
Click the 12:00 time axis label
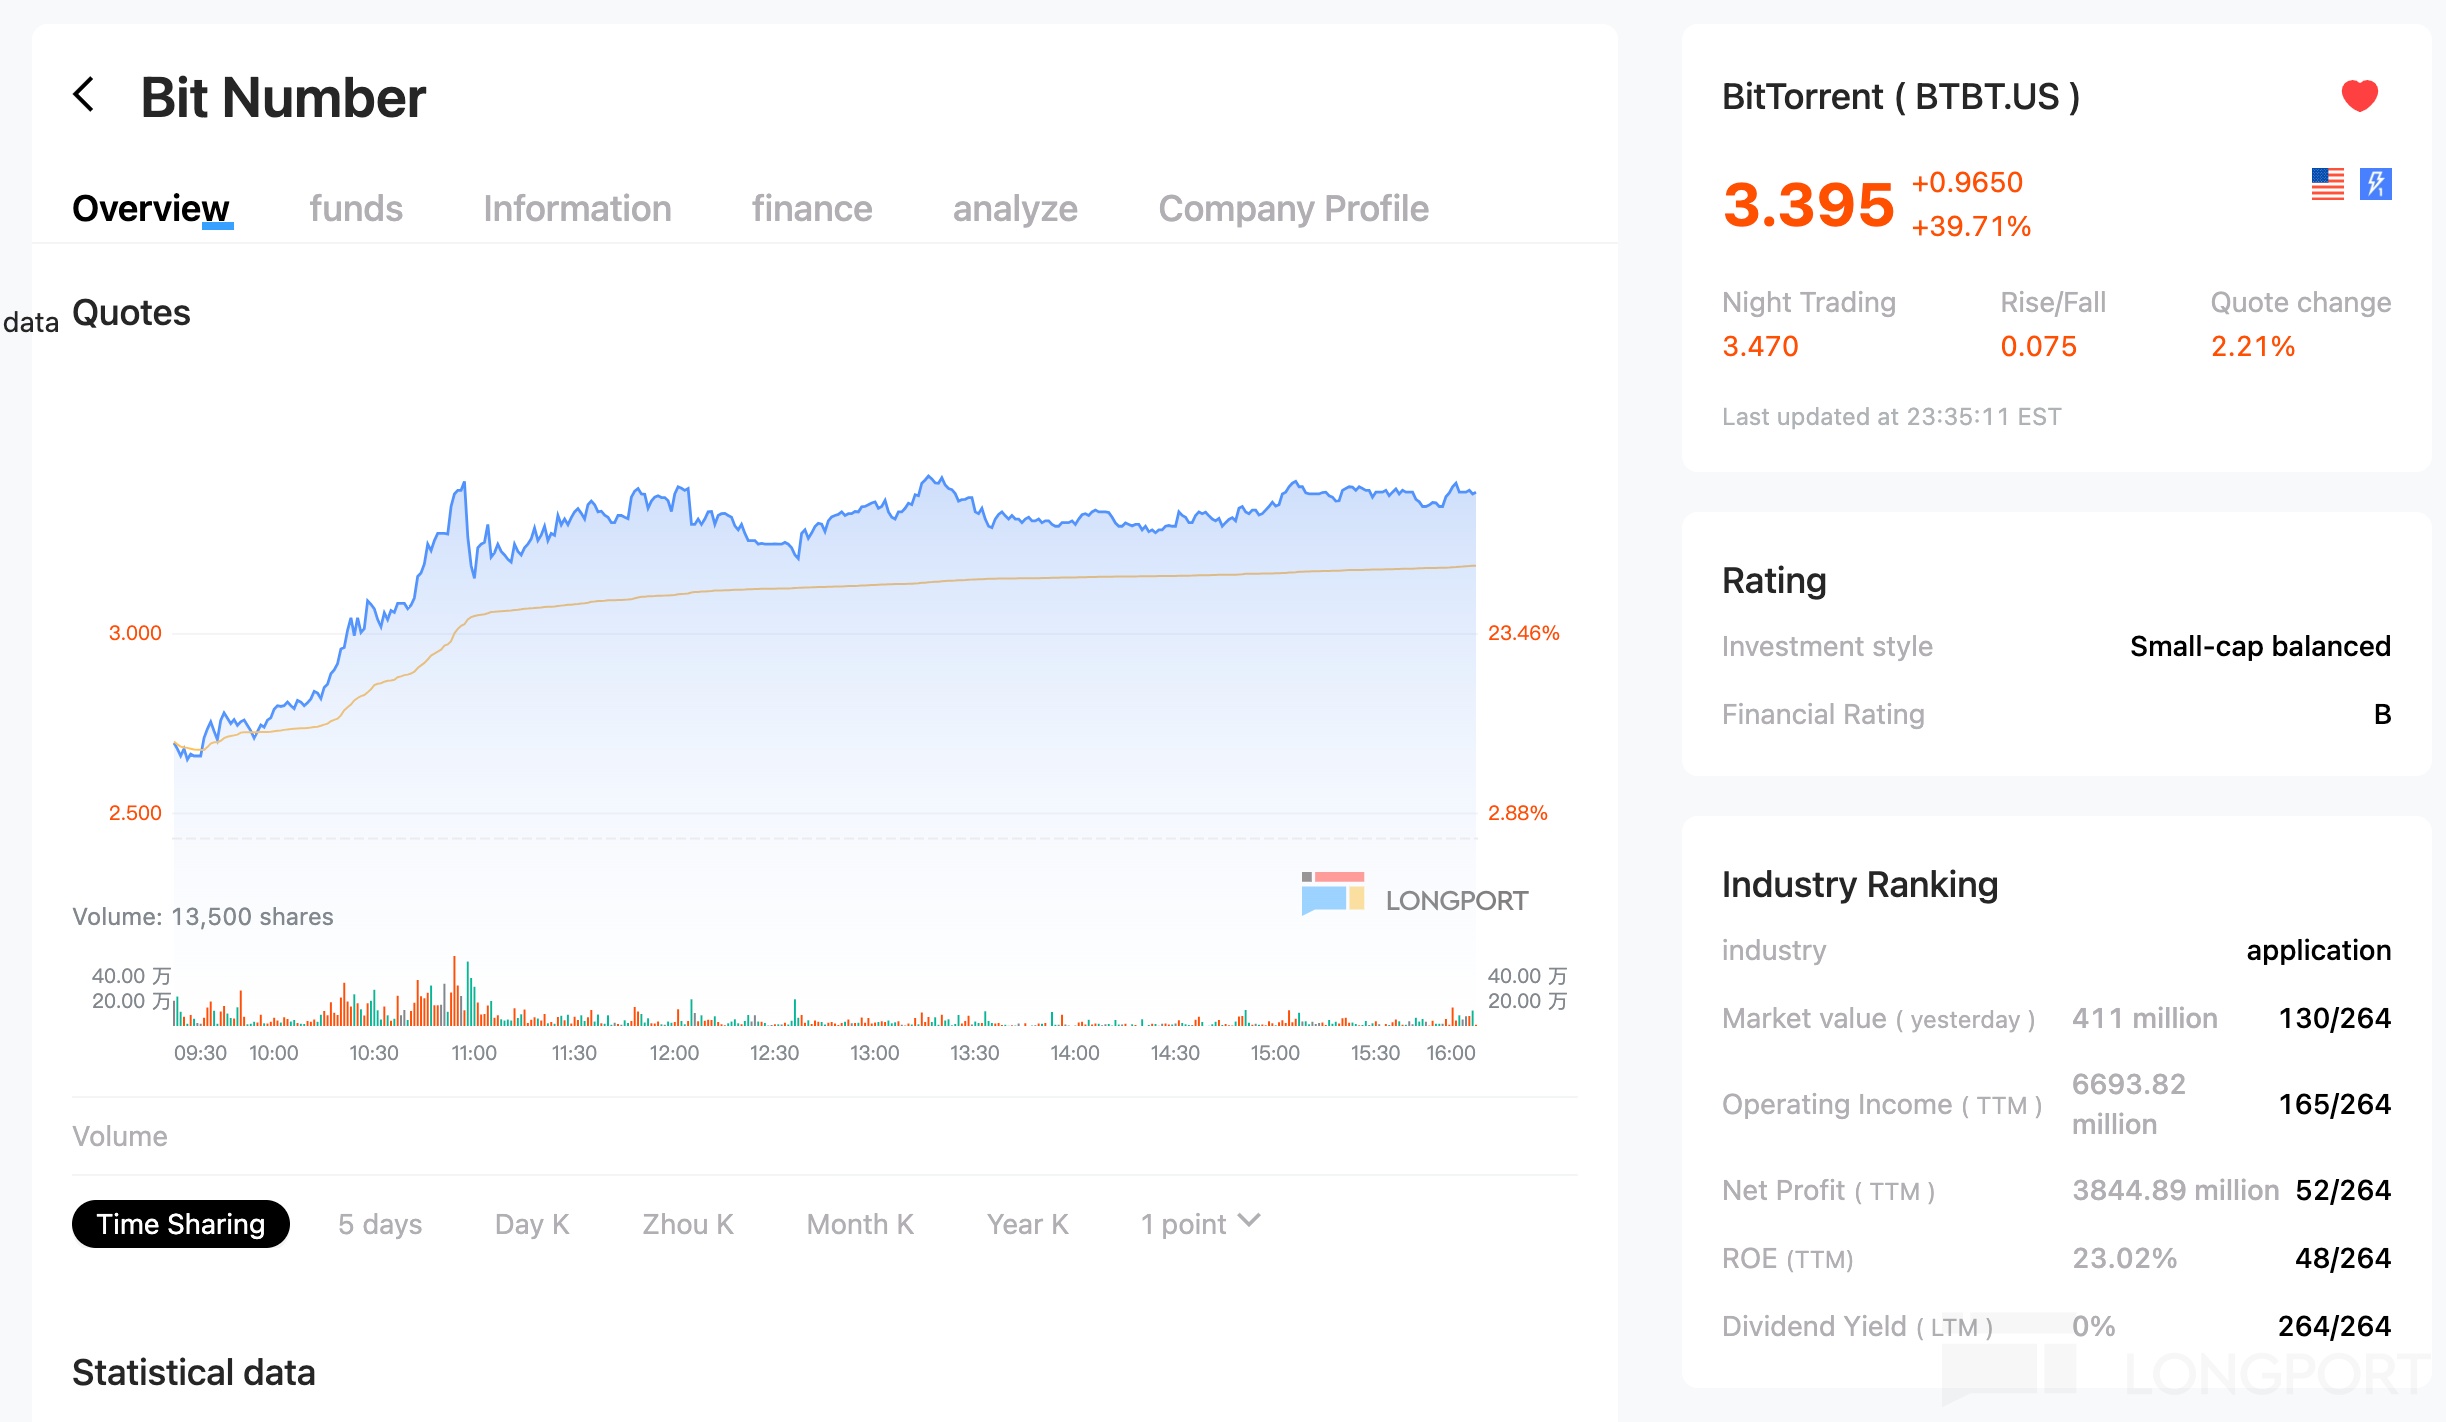674,1053
